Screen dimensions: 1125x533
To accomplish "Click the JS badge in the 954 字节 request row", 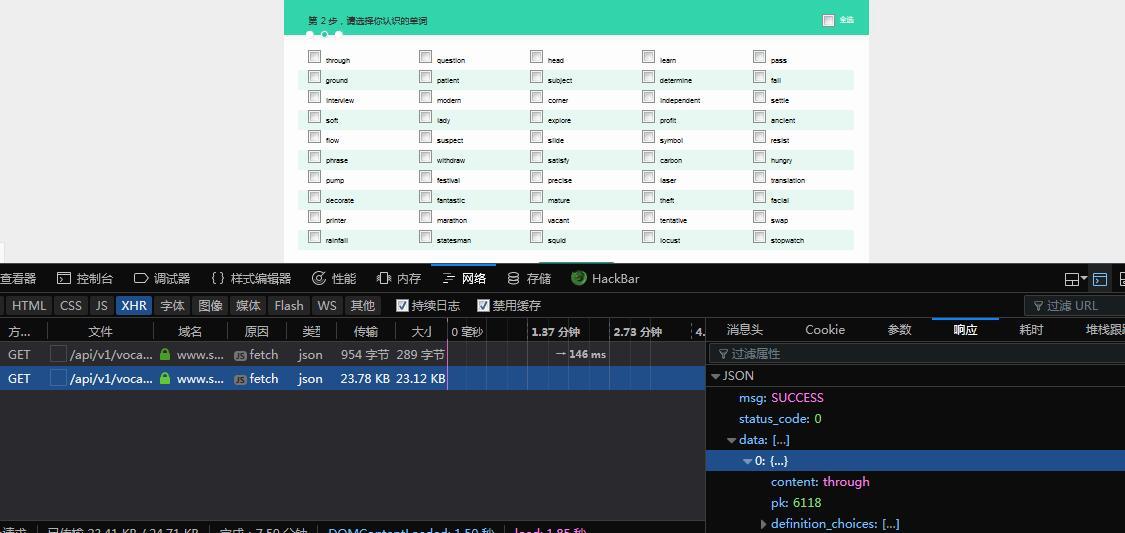I will click(x=240, y=355).
